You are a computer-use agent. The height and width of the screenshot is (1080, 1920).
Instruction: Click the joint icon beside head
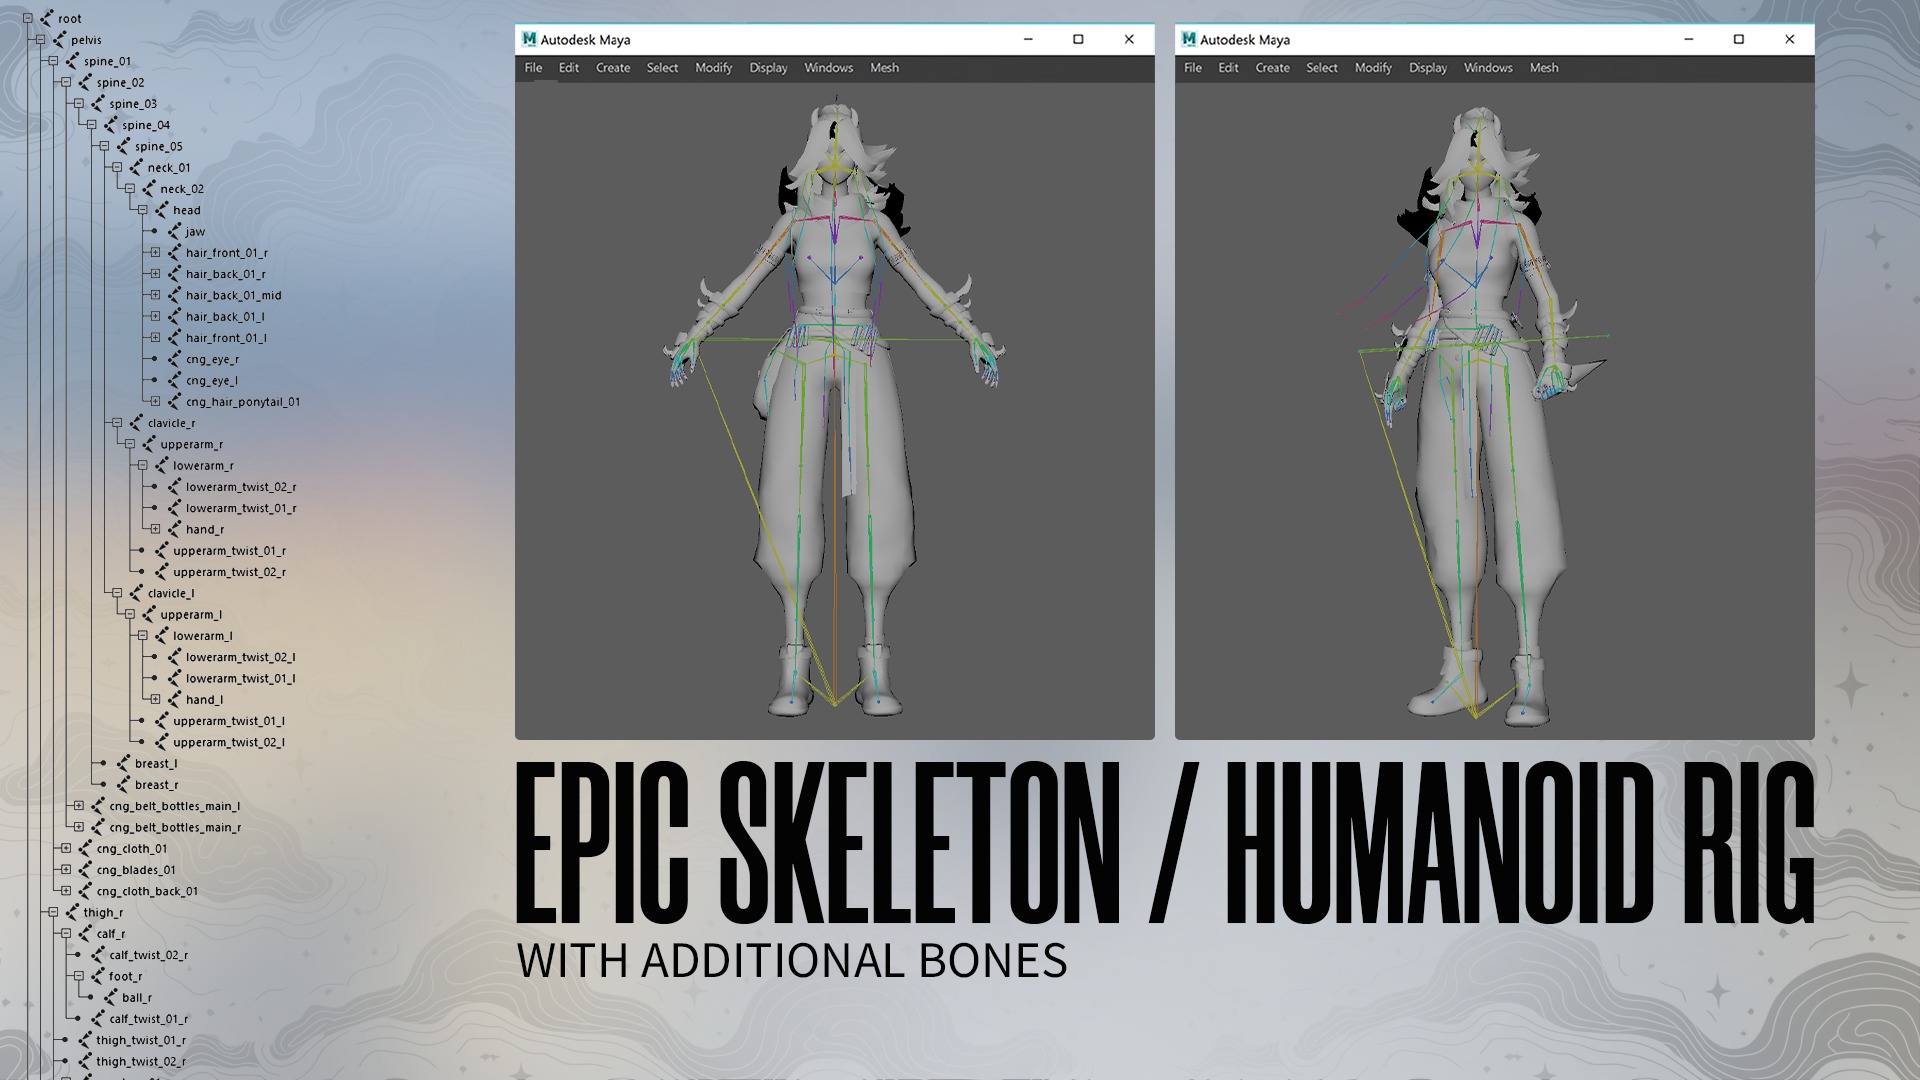(161, 210)
